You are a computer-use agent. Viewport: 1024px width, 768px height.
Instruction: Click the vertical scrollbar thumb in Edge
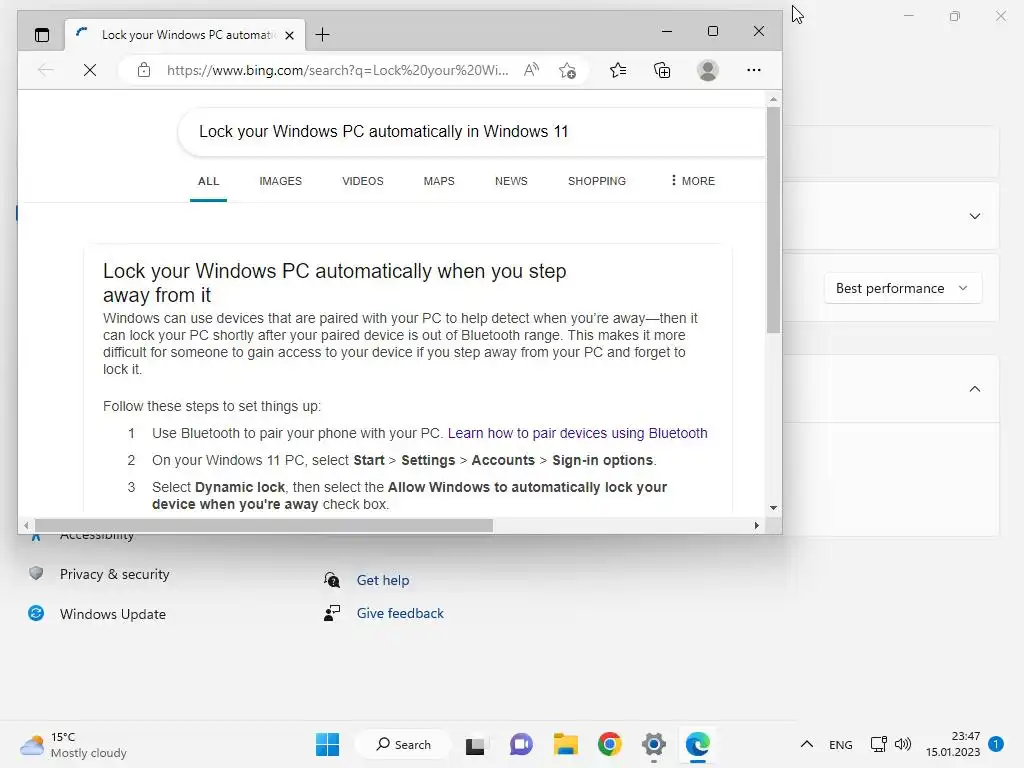(773, 220)
